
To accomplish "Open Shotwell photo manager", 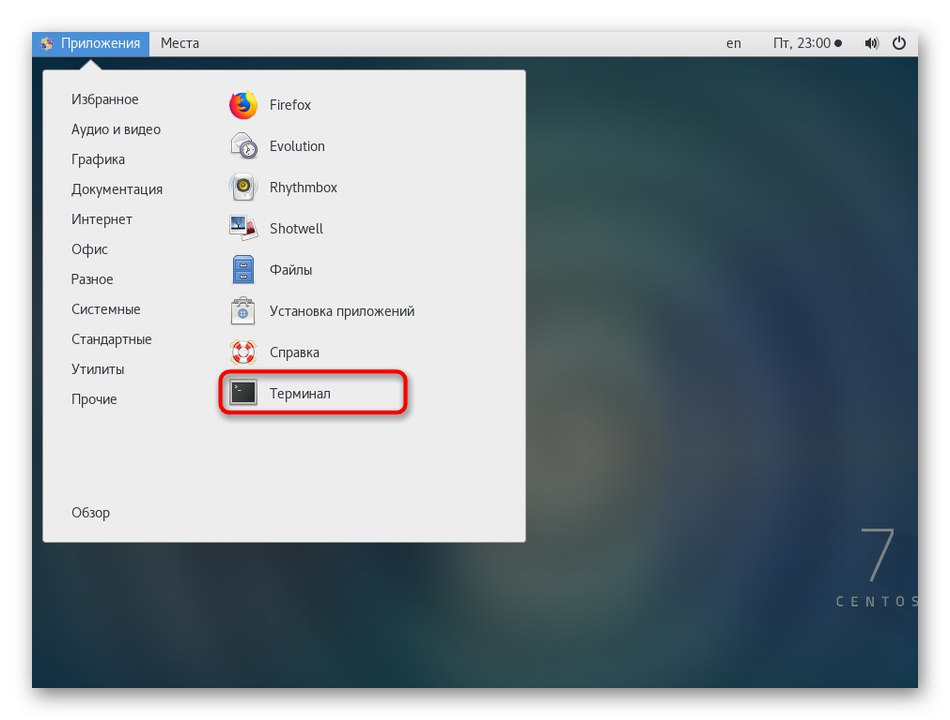I will point(296,228).
